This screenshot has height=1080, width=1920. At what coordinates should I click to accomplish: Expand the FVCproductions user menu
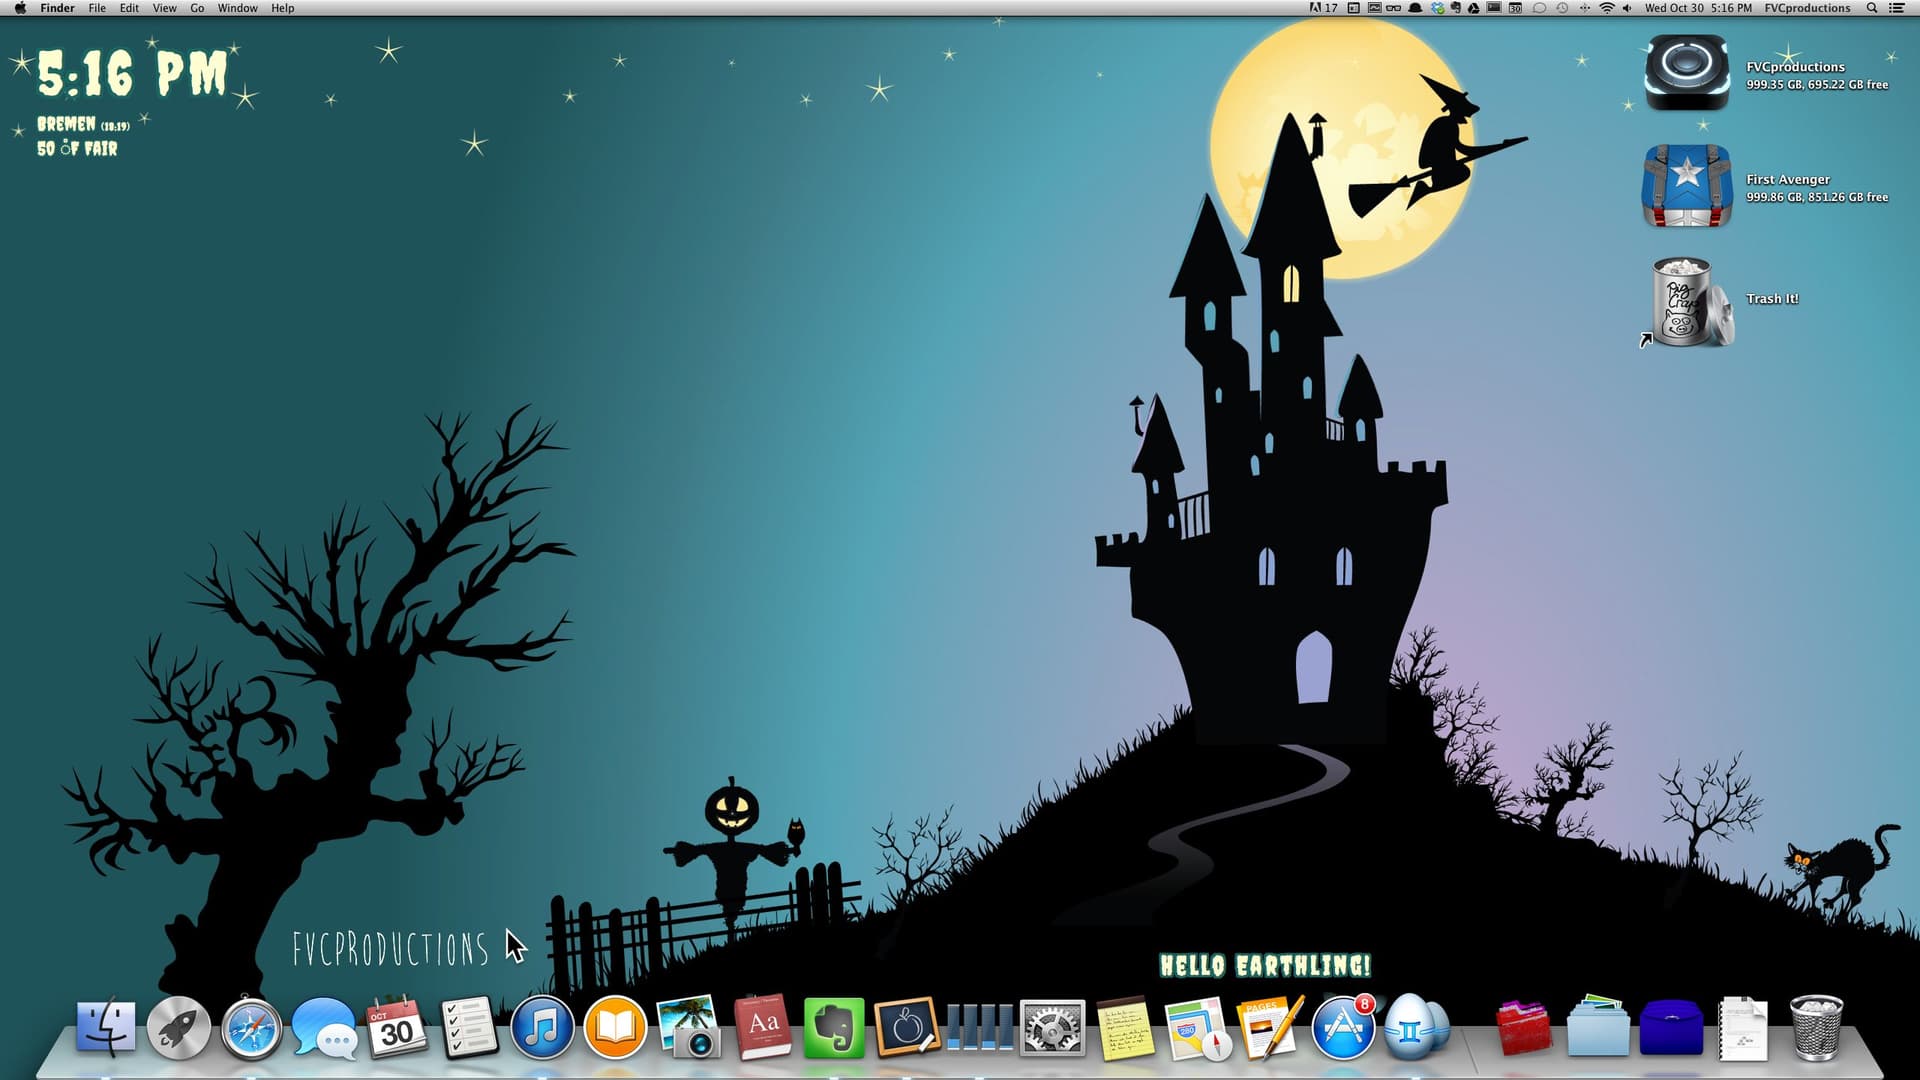point(1806,8)
